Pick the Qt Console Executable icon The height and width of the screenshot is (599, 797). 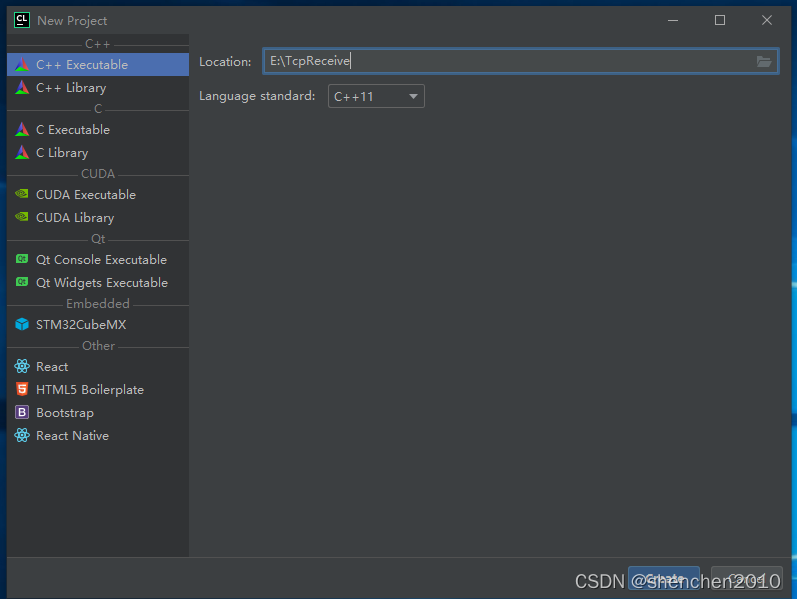[22, 259]
